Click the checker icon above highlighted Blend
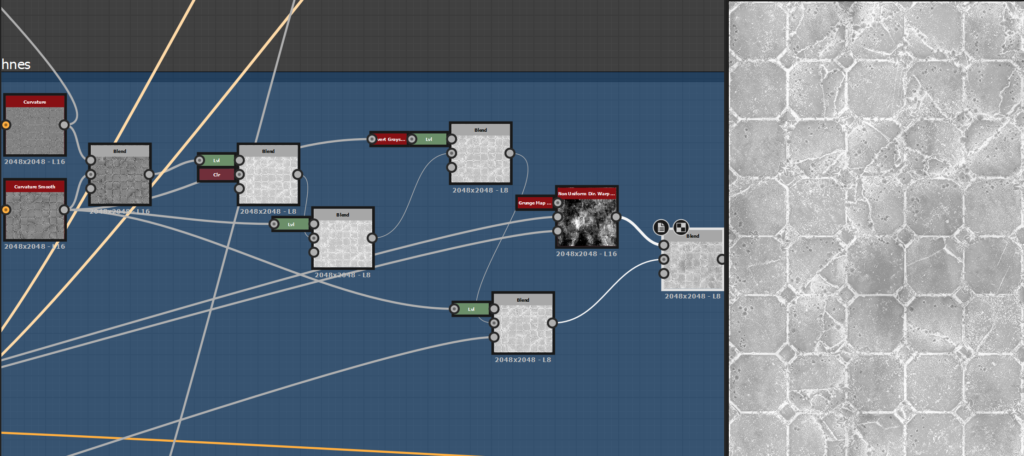Image resolution: width=1024 pixels, height=456 pixels. 681,227
